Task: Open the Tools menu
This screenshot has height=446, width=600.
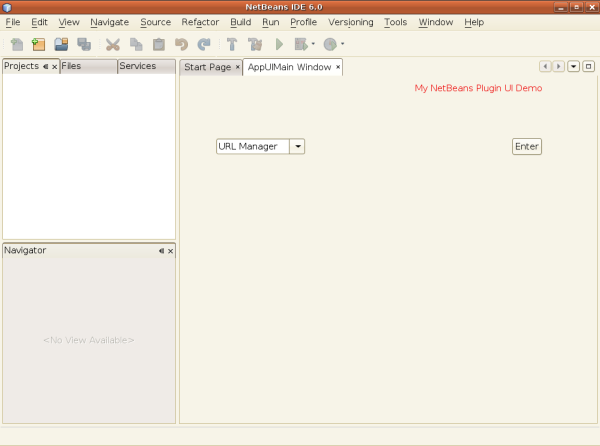Action: (x=395, y=22)
